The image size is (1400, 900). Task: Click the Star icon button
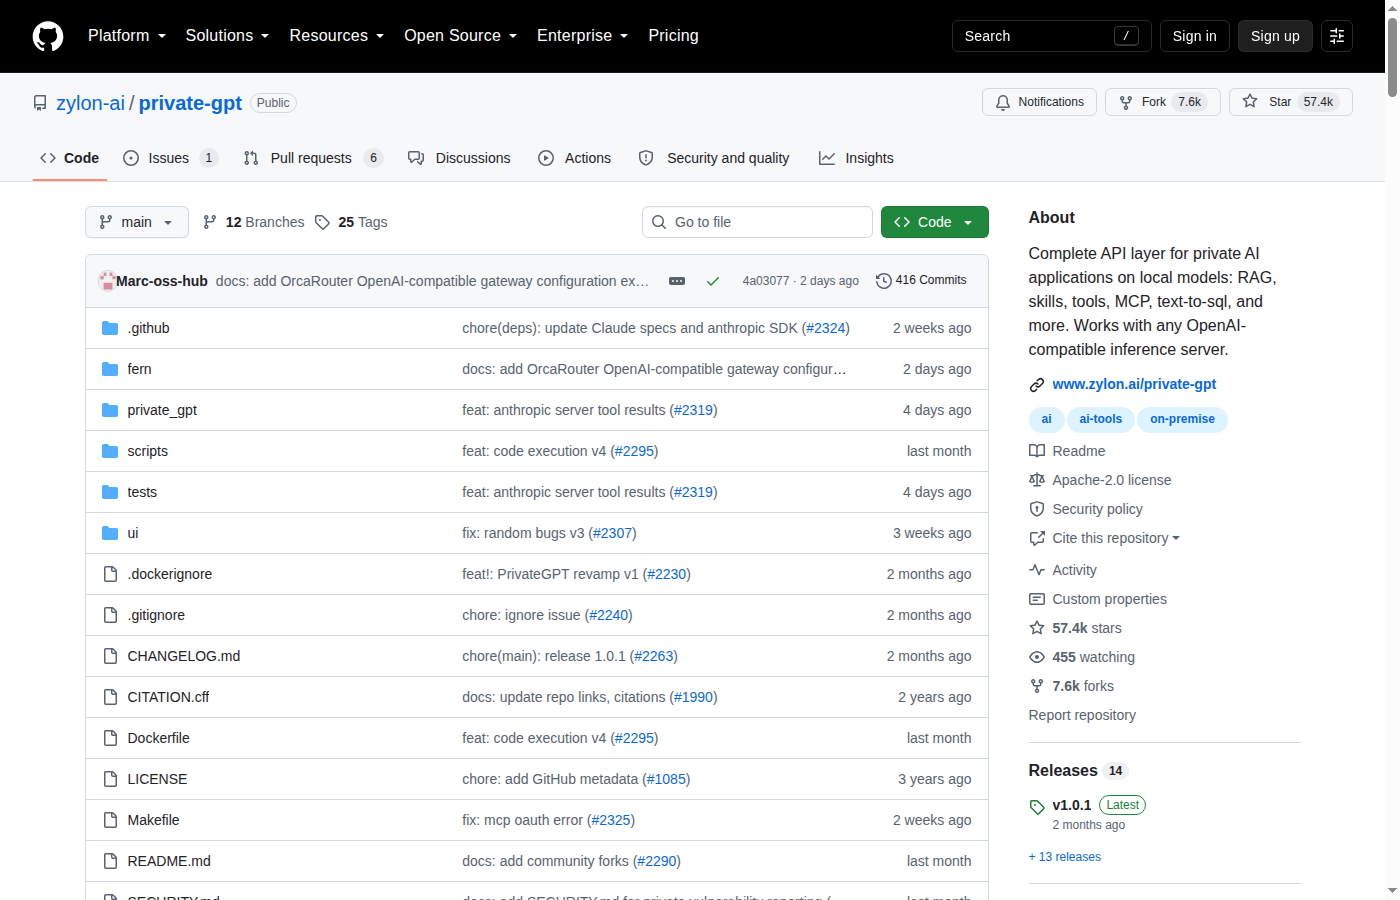click(1250, 102)
